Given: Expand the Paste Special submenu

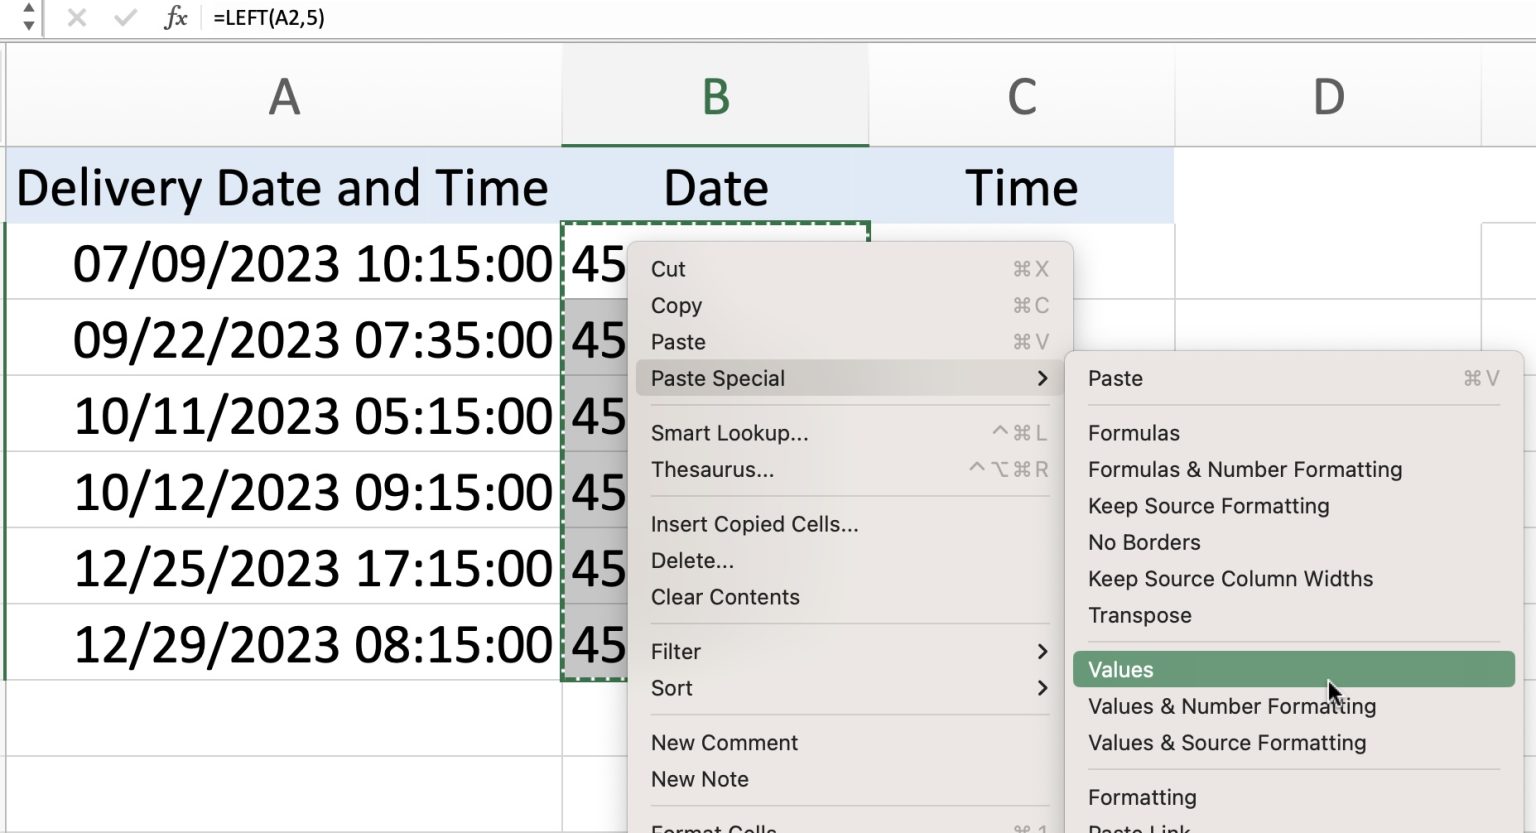Looking at the screenshot, I should [x=717, y=378].
